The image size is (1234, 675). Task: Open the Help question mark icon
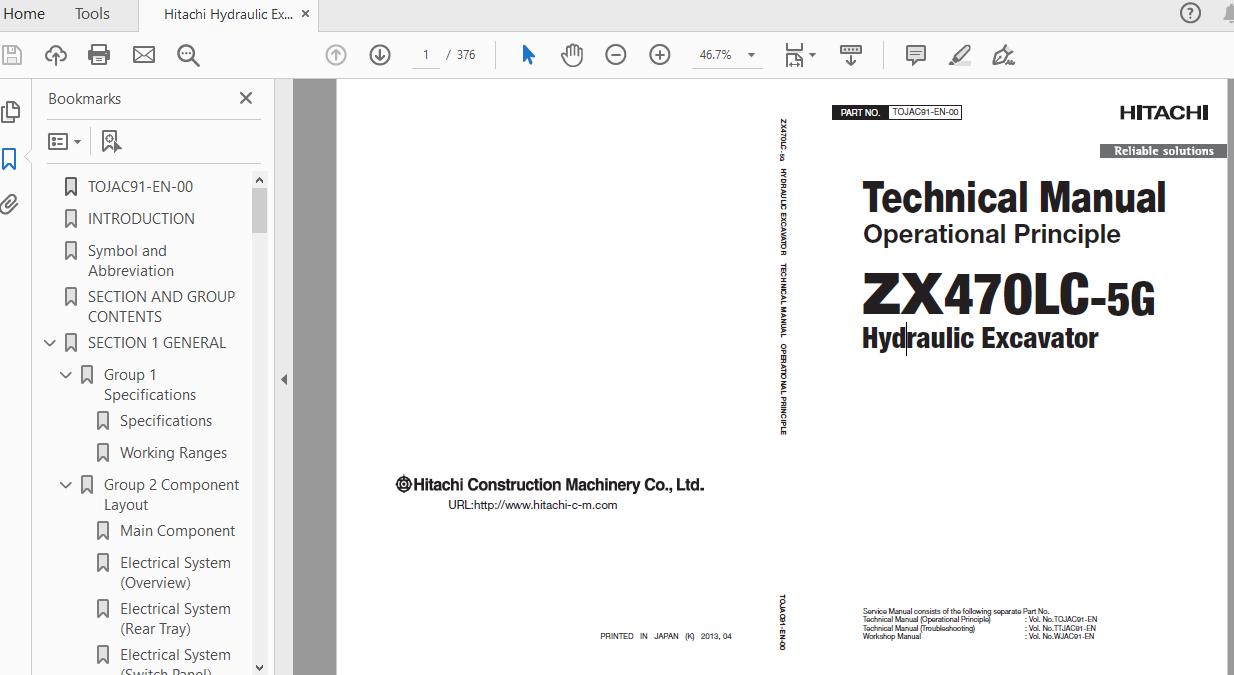coord(1190,13)
